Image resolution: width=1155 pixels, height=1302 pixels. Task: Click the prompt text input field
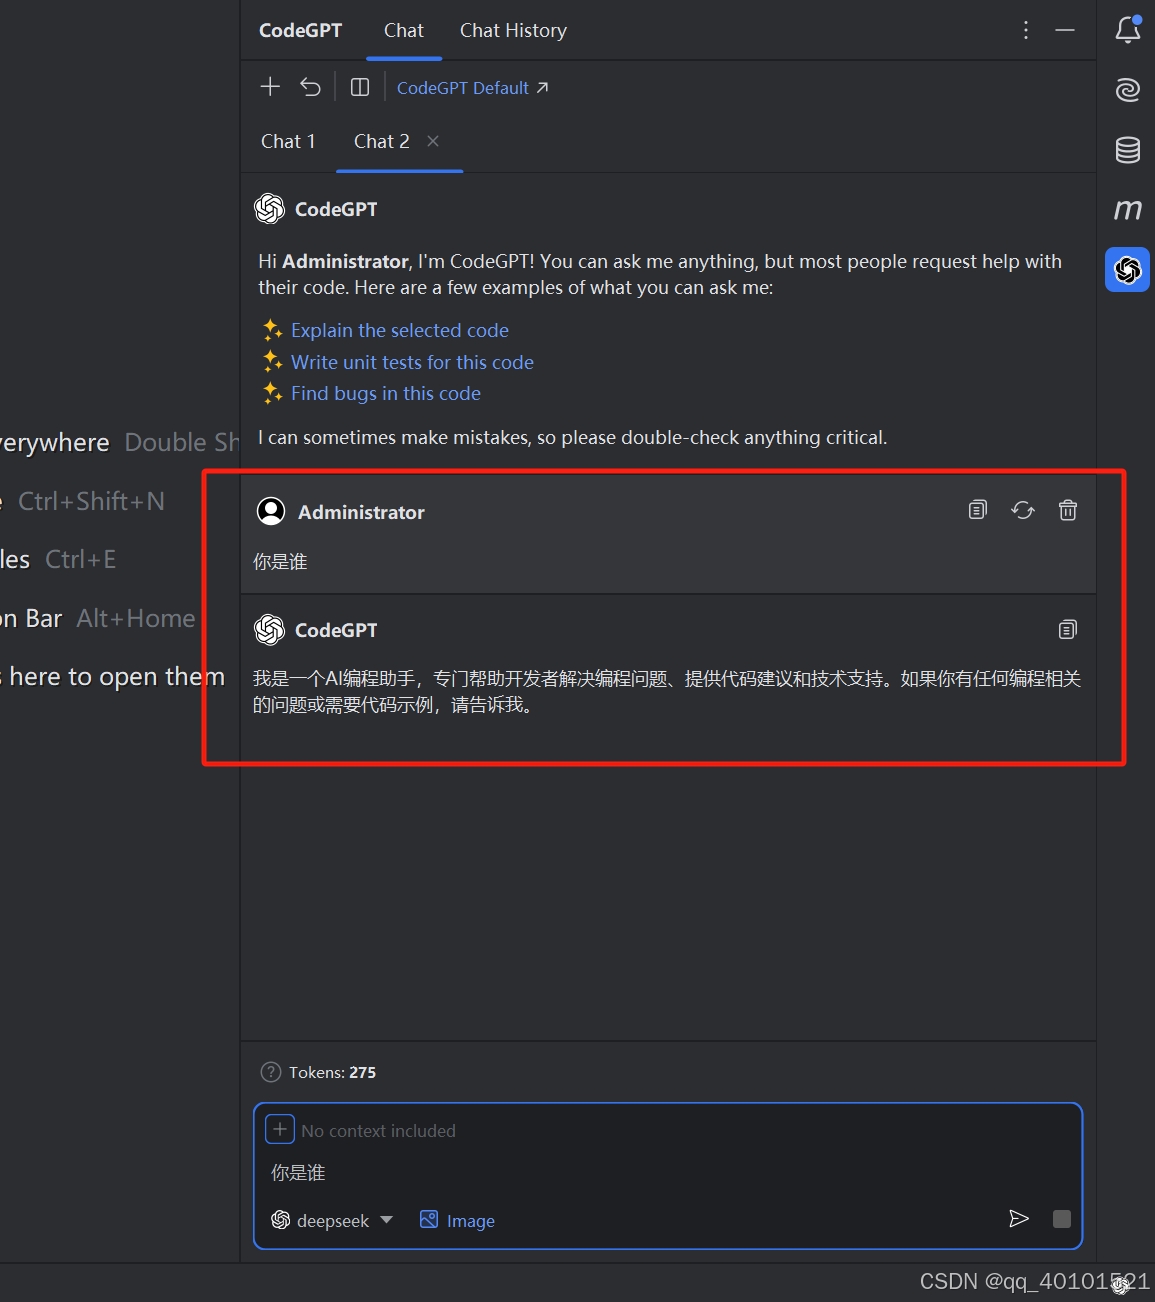click(668, 1173)
